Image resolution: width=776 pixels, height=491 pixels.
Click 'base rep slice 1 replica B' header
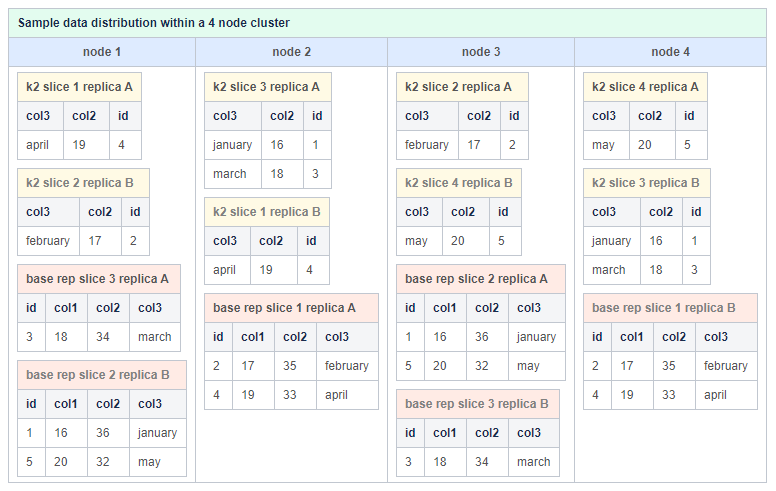(671, 308)
